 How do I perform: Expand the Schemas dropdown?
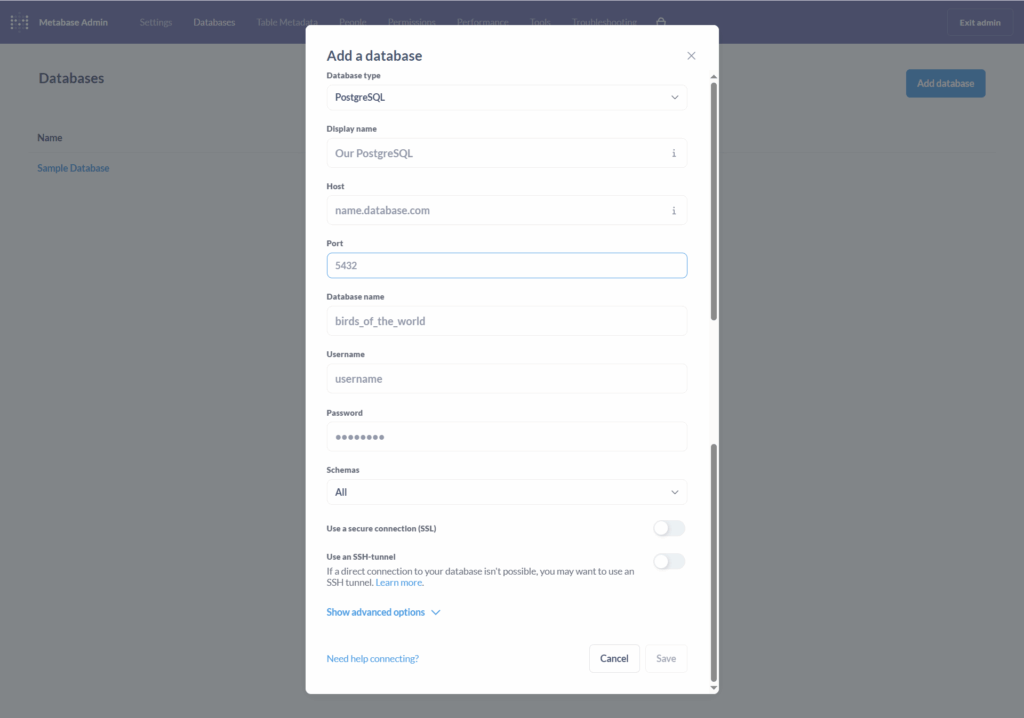coord(506,492)
